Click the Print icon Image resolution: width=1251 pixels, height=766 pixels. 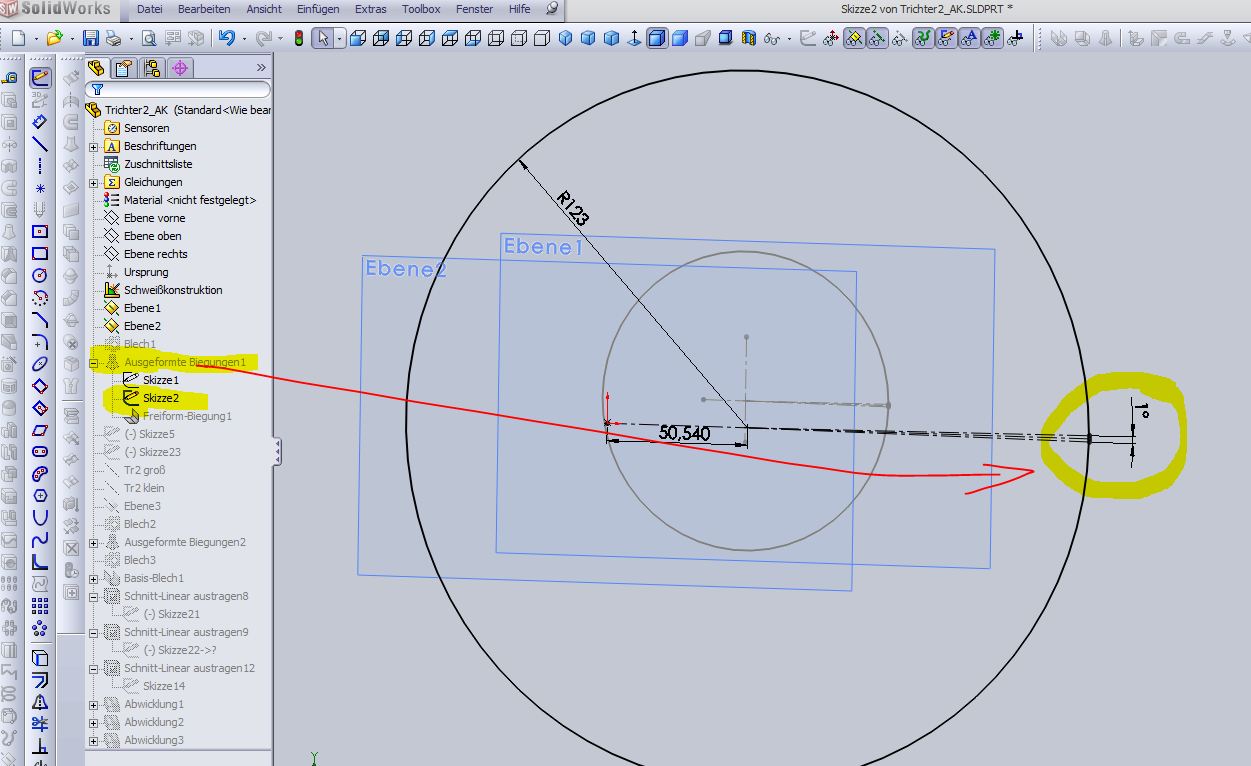pos(113,38)
